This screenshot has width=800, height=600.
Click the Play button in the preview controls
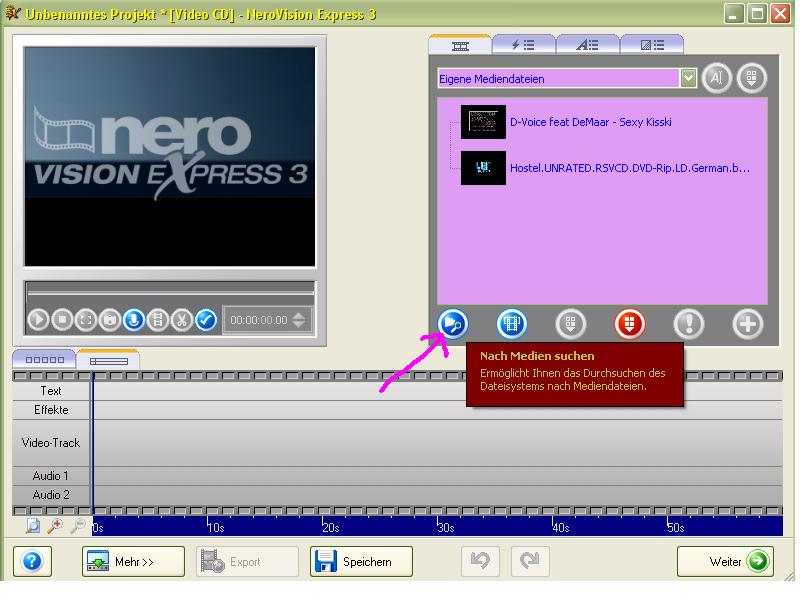pos(38,320)
